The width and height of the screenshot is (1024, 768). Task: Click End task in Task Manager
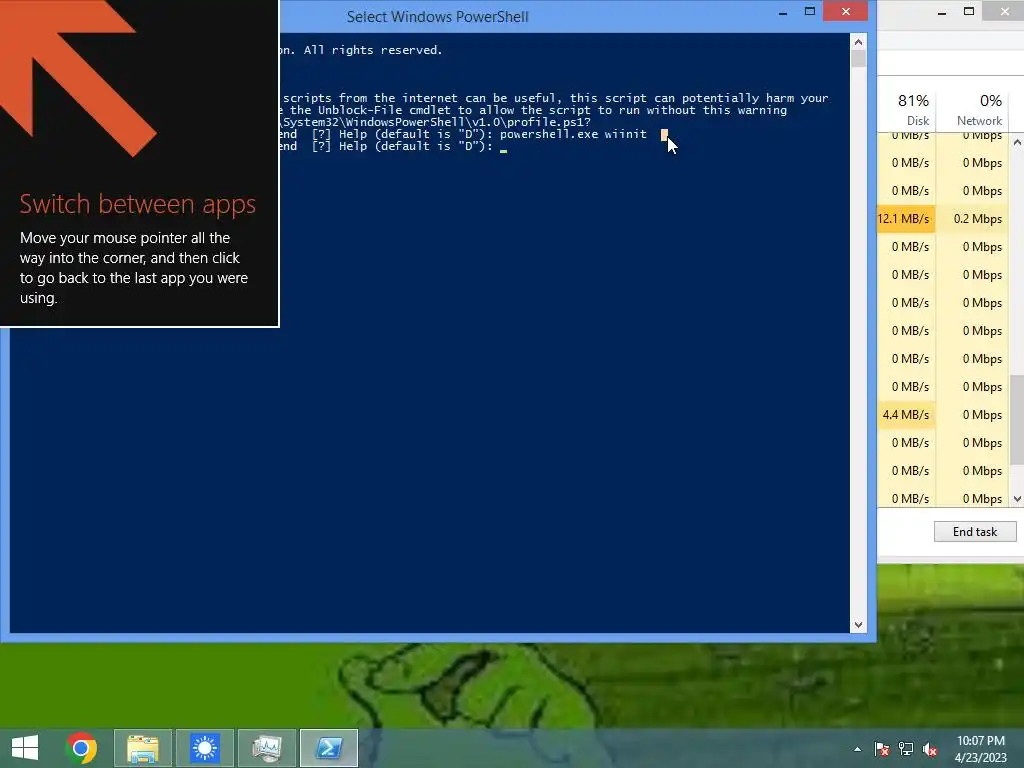975,532
